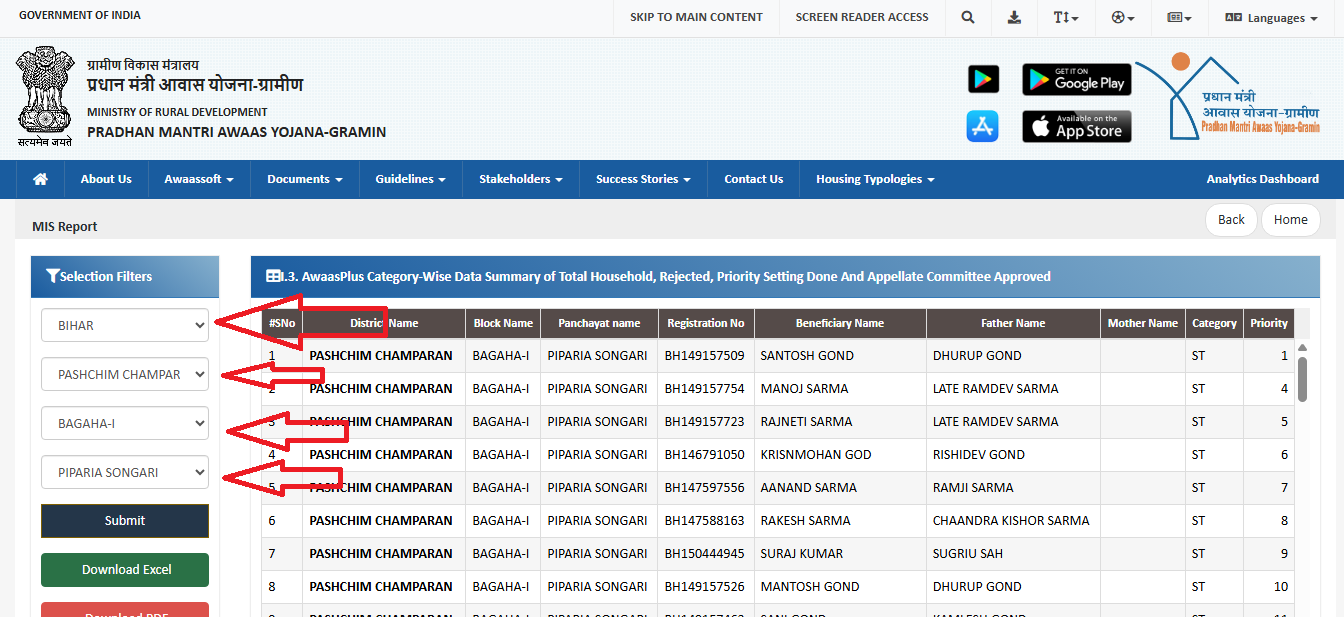Open the Contact Us page
Image resolution: width=1344 pixels, height=617 pixels.
click(754, 179)
